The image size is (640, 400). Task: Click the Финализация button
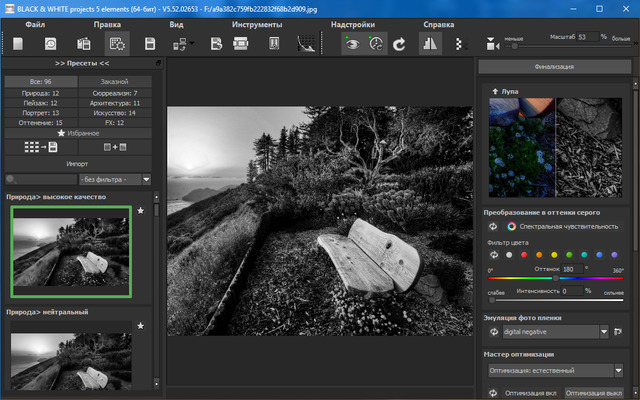(x=553, y=68)
